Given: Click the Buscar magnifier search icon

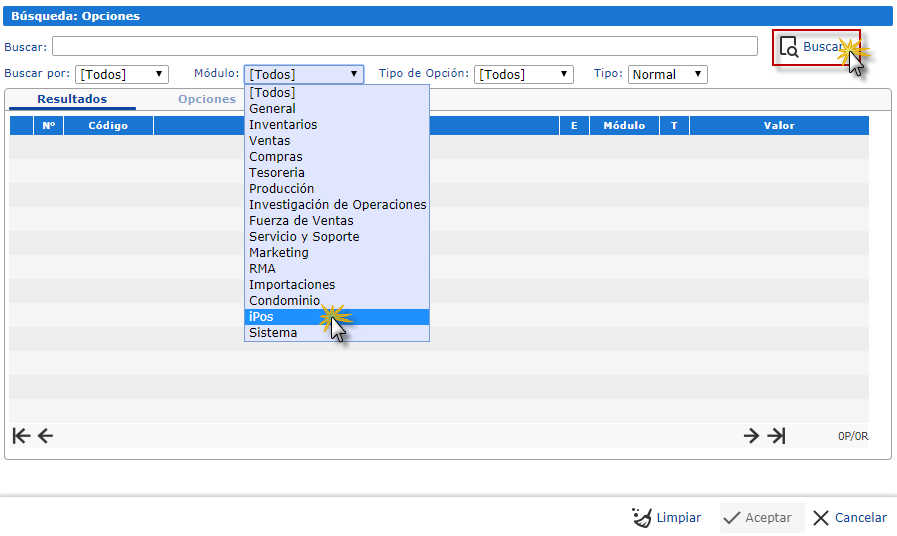Looking at the screenshot, I should (789, 47).
